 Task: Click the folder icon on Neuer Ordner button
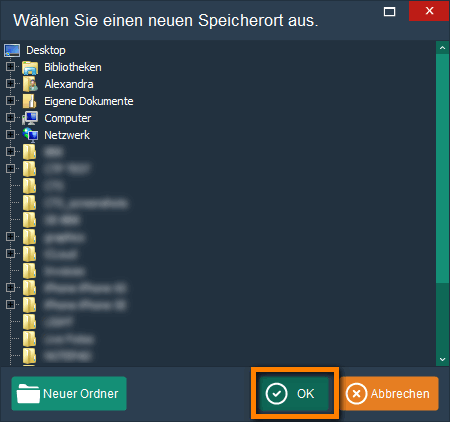click(28, 394)
